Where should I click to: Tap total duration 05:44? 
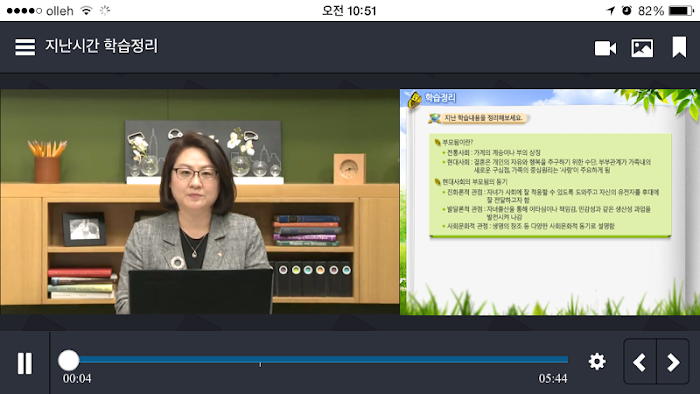553,378
